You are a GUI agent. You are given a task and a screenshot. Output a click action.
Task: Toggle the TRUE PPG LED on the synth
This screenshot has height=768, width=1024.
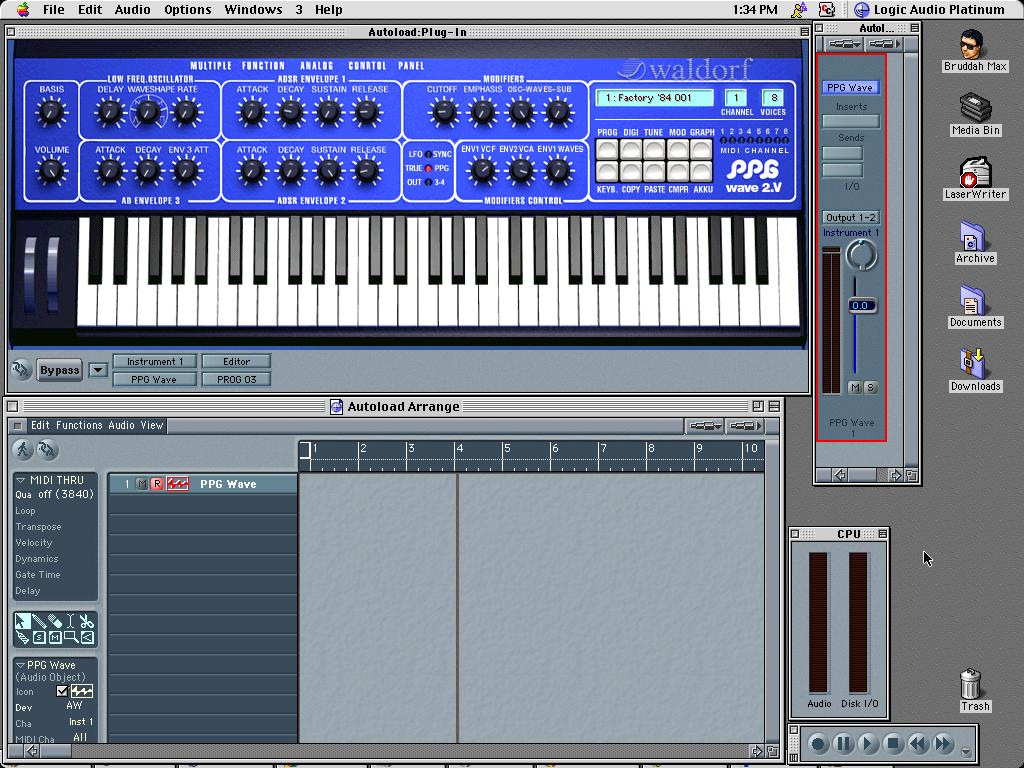[x=428, y=168]
